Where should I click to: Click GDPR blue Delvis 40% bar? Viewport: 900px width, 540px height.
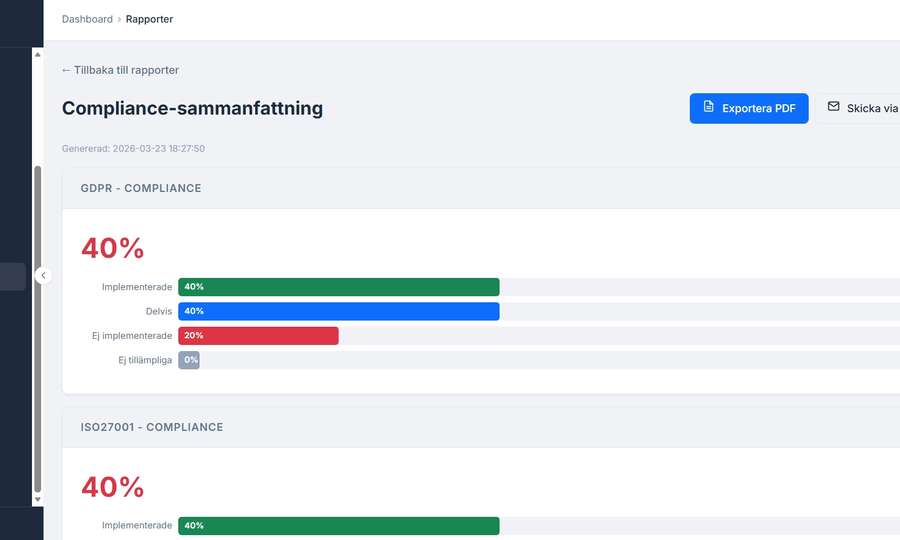pyautogui.click(x=338, y=311)
